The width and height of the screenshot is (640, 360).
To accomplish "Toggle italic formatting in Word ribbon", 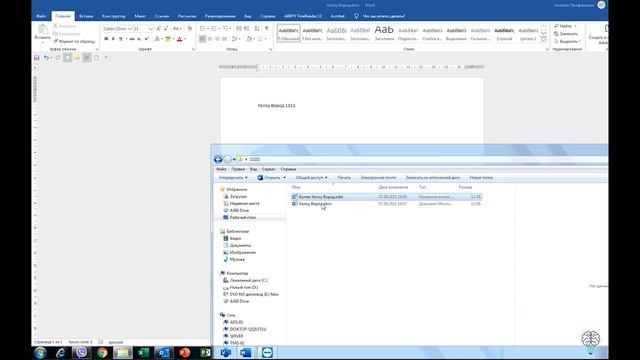I will point(113,39).
